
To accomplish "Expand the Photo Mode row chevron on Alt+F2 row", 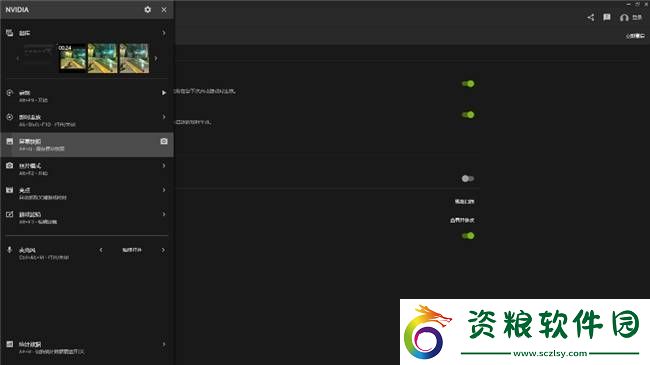I will point(164,165).
